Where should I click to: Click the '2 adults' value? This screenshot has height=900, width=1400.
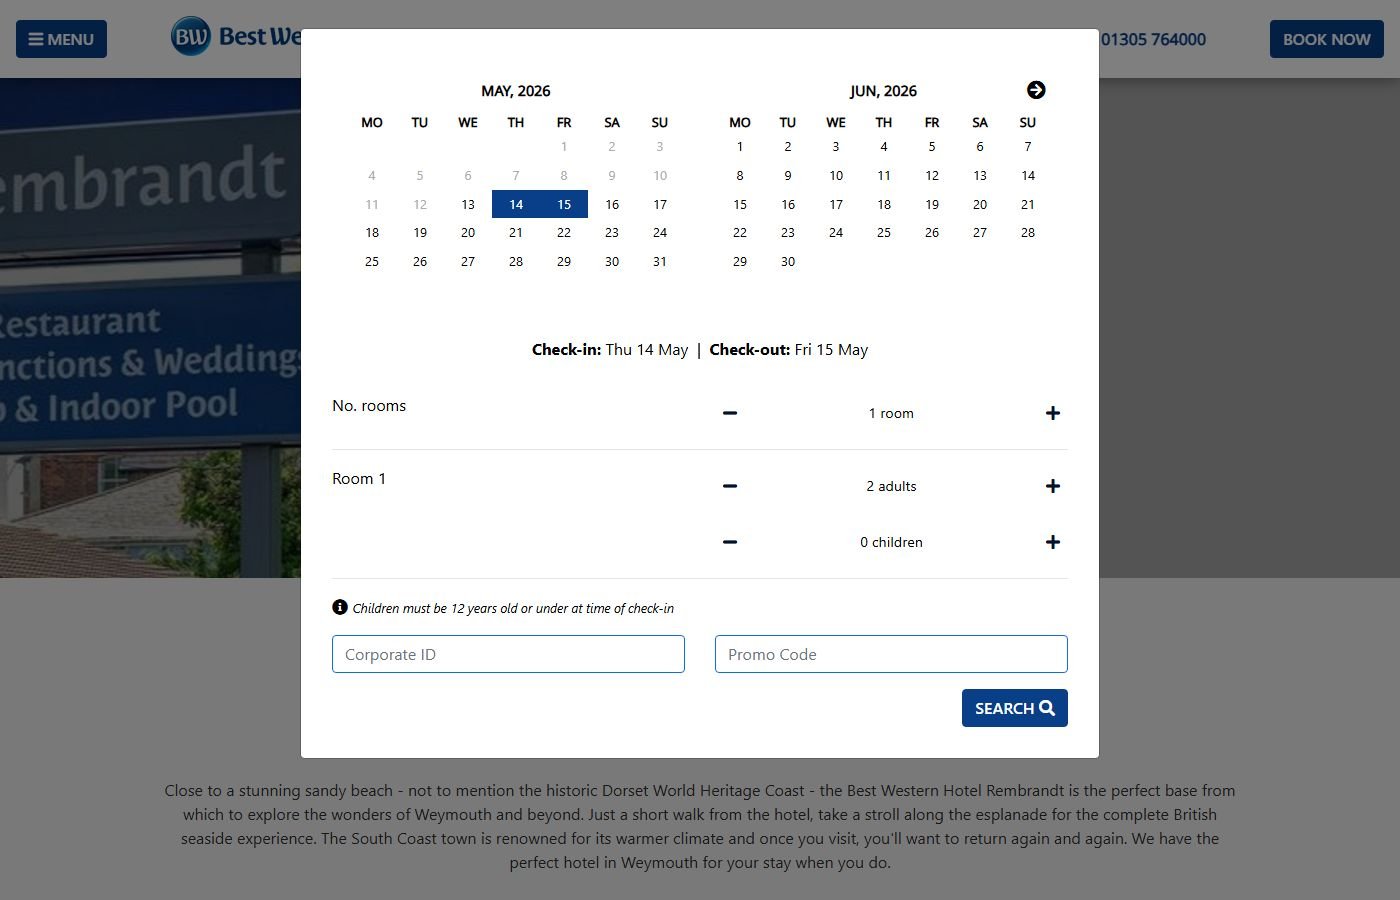pos(891,486)
